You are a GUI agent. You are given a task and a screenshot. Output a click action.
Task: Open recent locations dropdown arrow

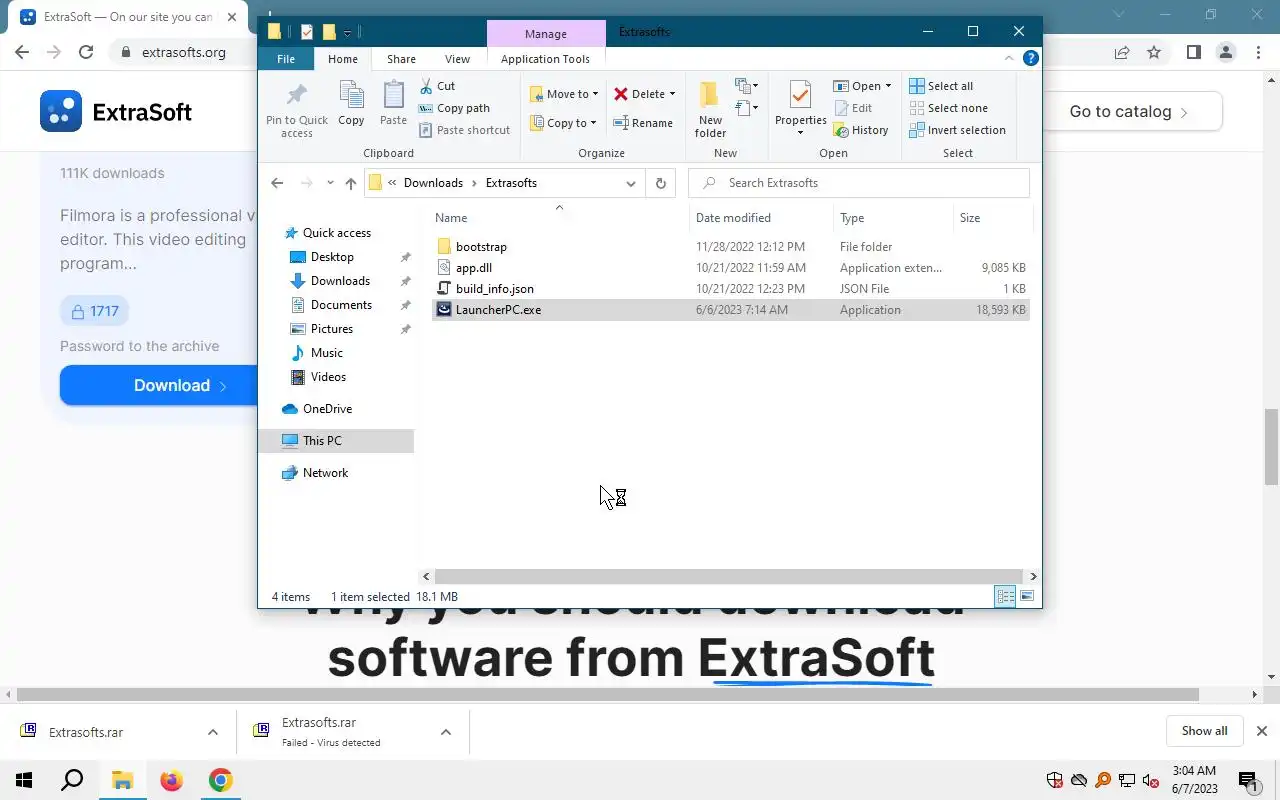pyautogui.click(x=330, y=183)
